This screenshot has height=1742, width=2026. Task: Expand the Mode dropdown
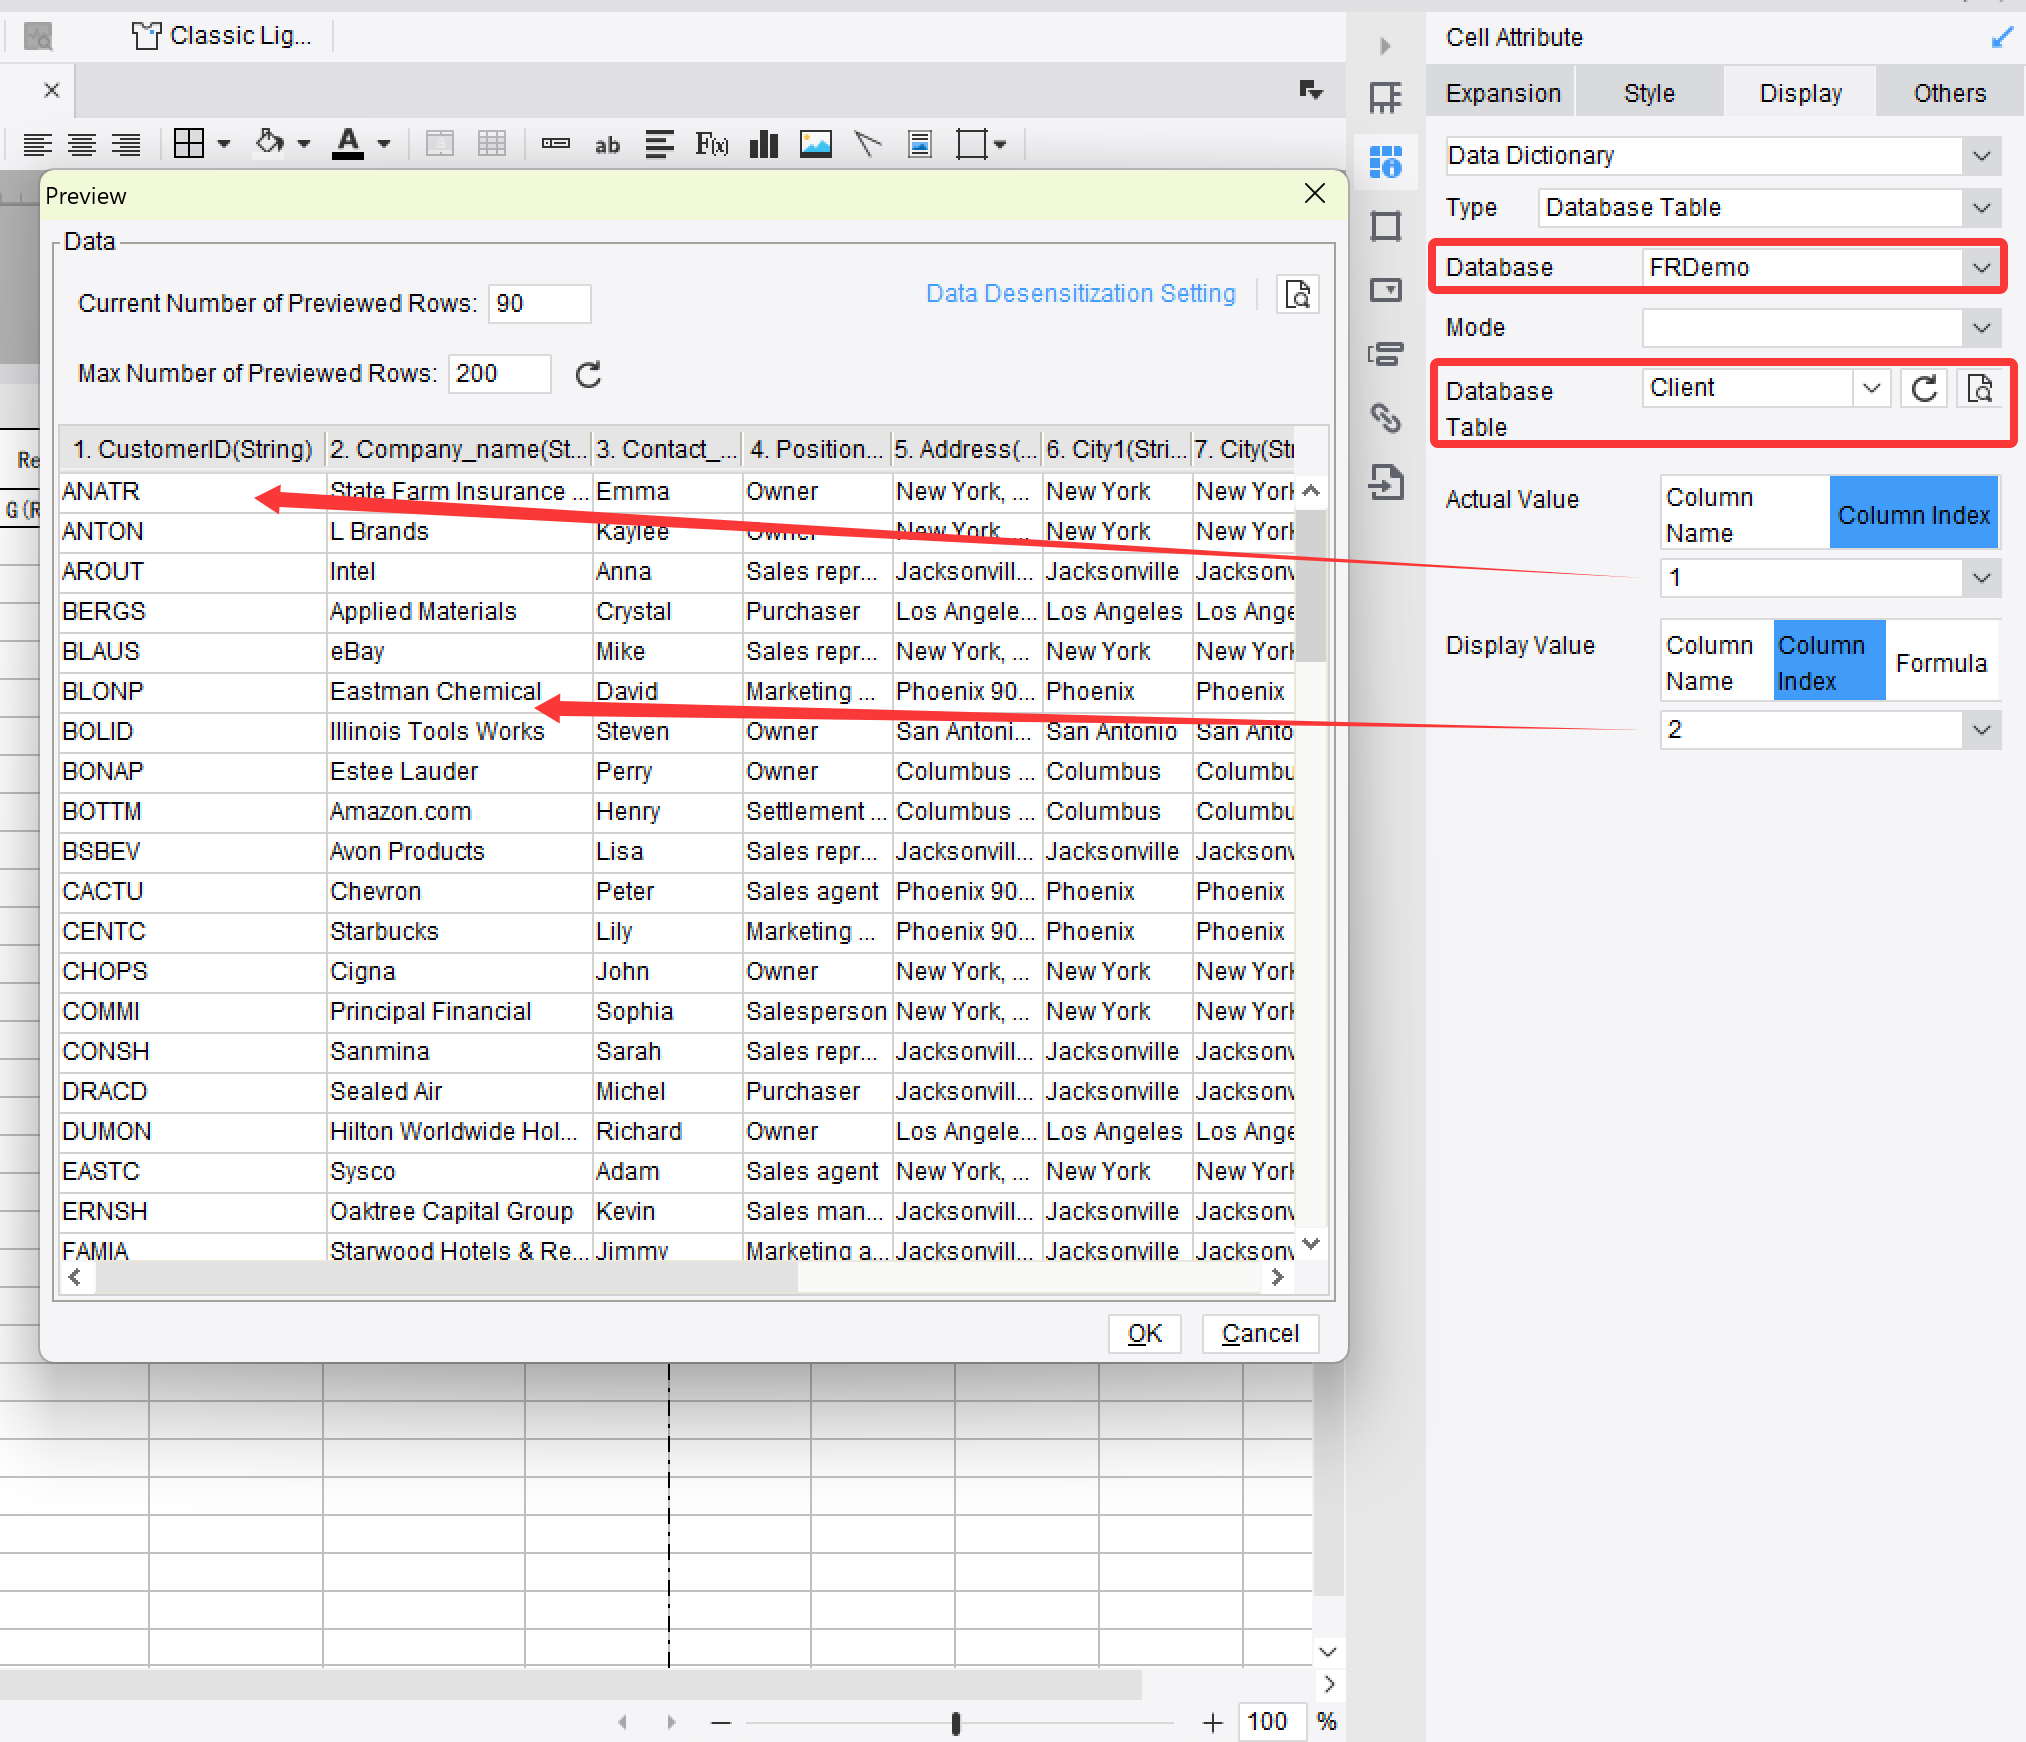(x=1982, y=327)
